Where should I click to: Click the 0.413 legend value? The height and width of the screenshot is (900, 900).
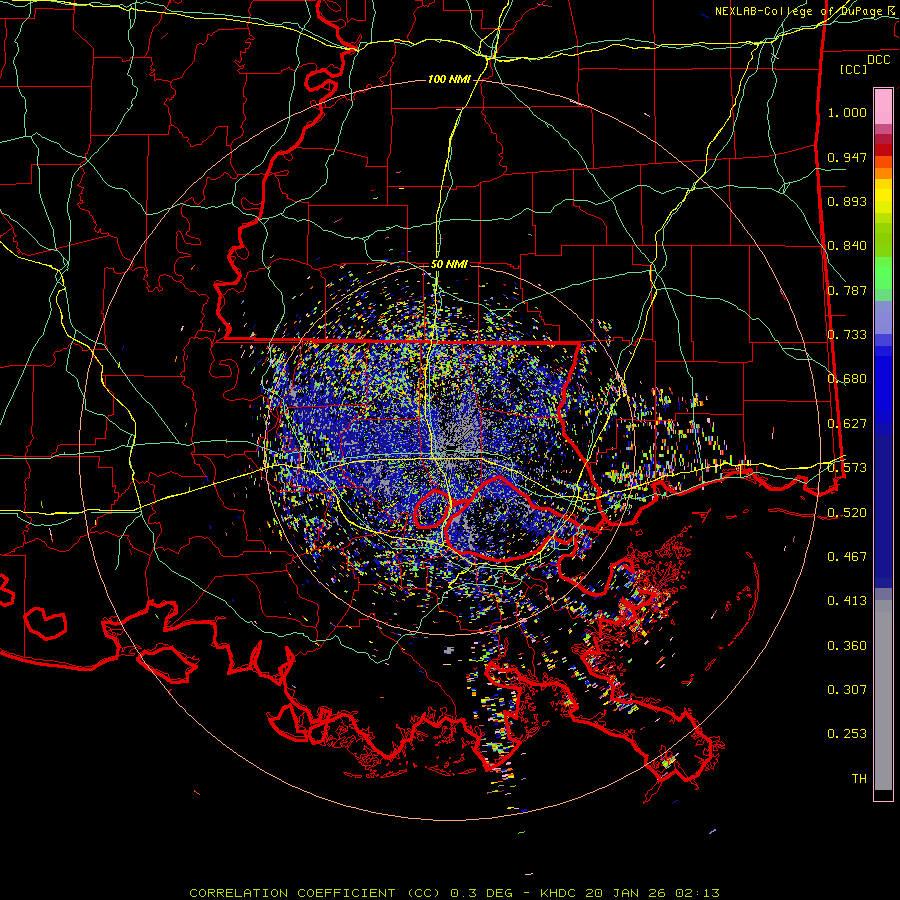click(847, 601)
